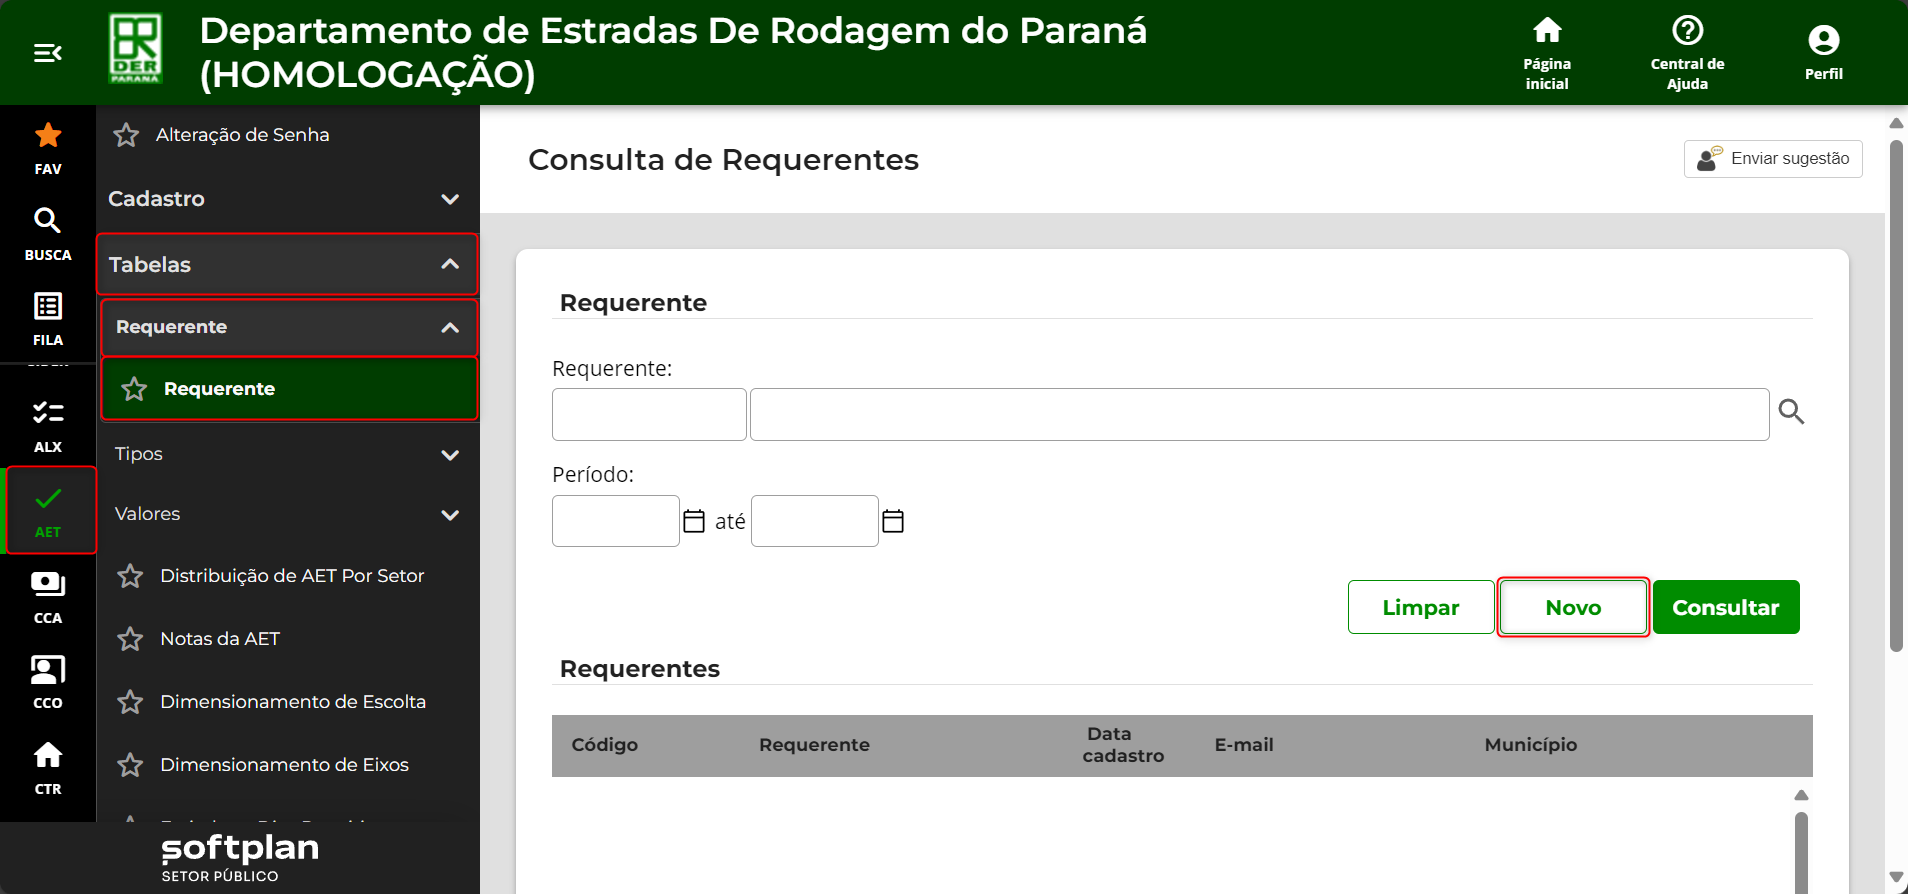The height and width of the screenshot is (894, 1908).
Task: Open the Período end date calendar
Action: click(x=893, y=521)
